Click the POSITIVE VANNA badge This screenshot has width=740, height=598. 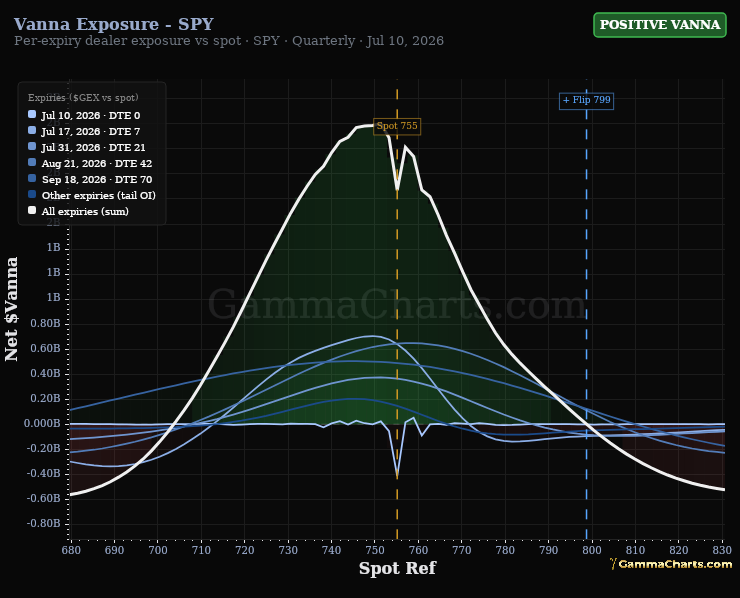coord(660,25)
